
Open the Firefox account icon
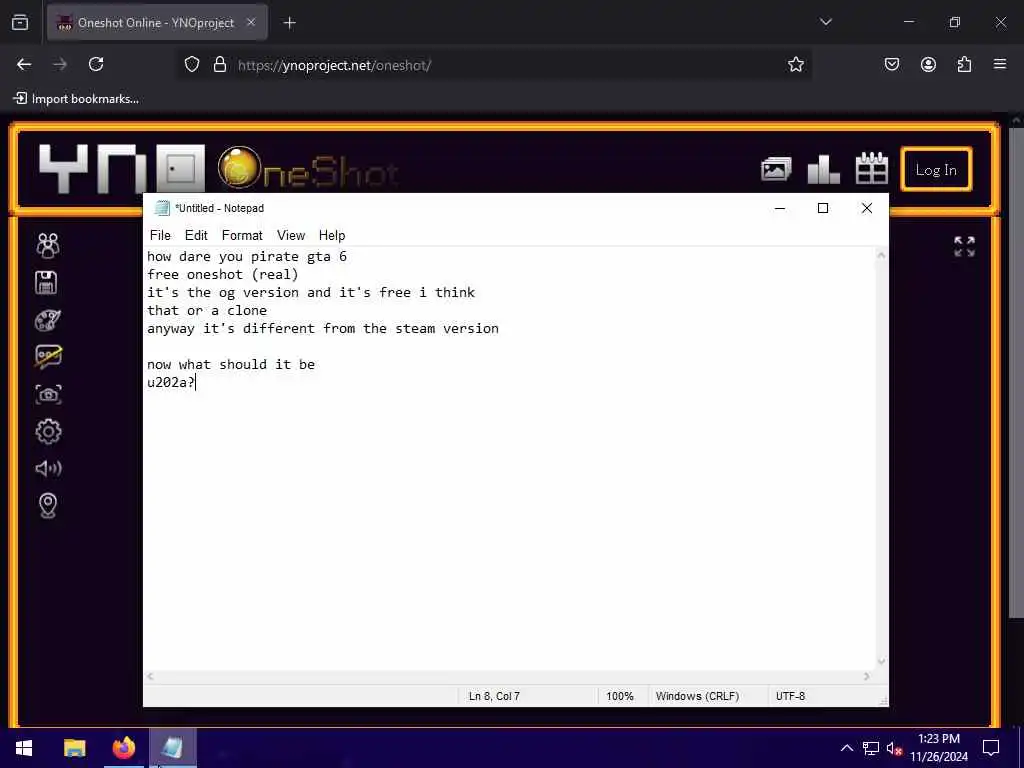pyautogui.click(x=928, y=64)
